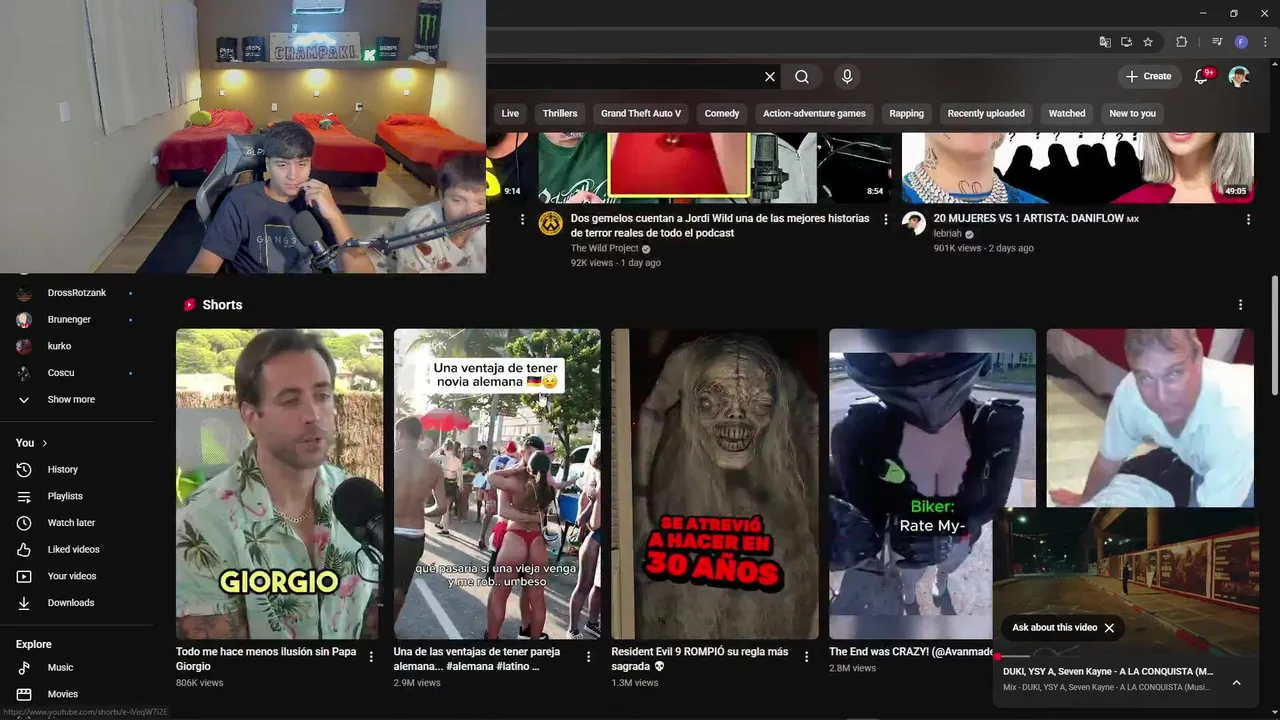
Task: Select the New to you chip
Action: (1132, 113)
